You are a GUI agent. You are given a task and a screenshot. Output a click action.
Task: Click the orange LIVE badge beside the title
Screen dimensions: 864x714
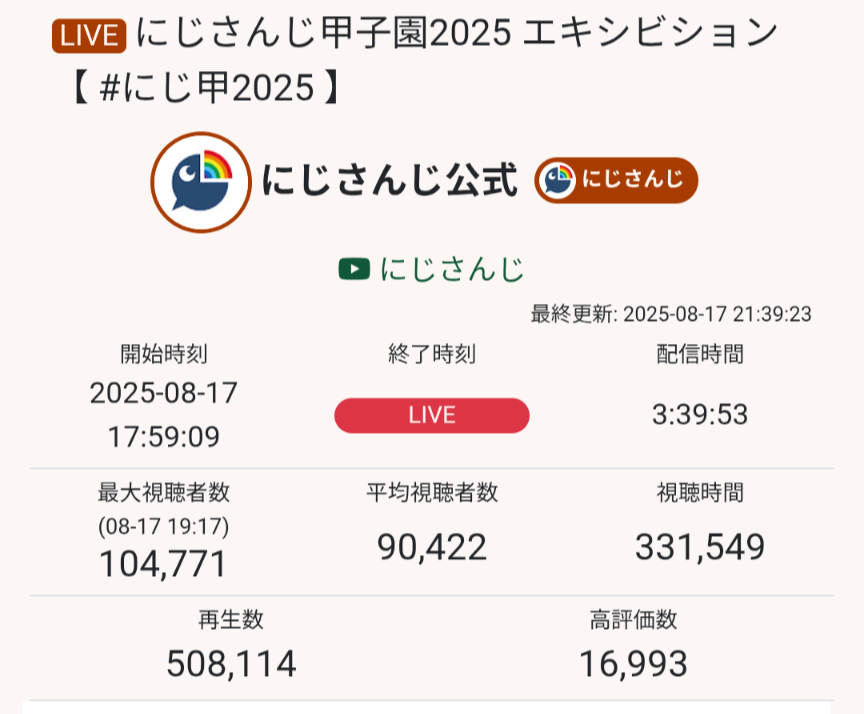[88, 36]
